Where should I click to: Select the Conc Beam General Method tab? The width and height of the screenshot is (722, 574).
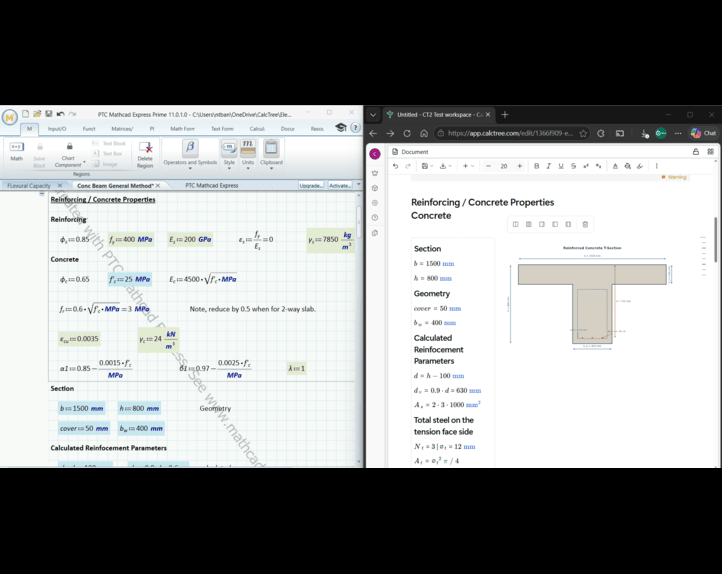115,186
